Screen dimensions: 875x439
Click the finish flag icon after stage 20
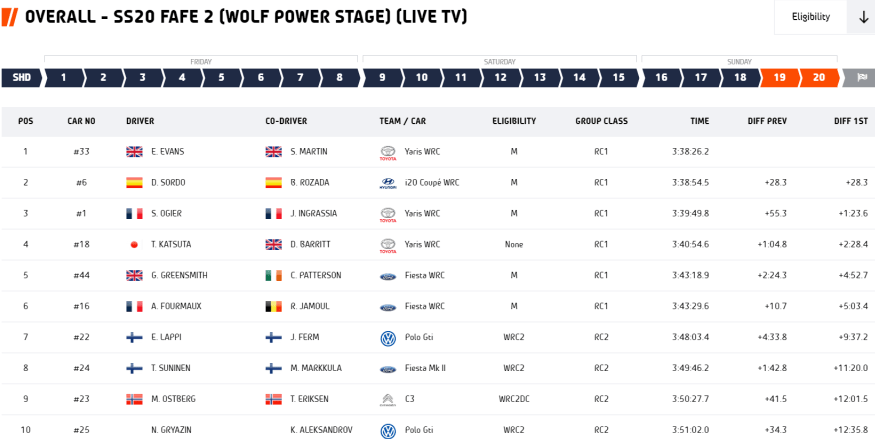860,77
